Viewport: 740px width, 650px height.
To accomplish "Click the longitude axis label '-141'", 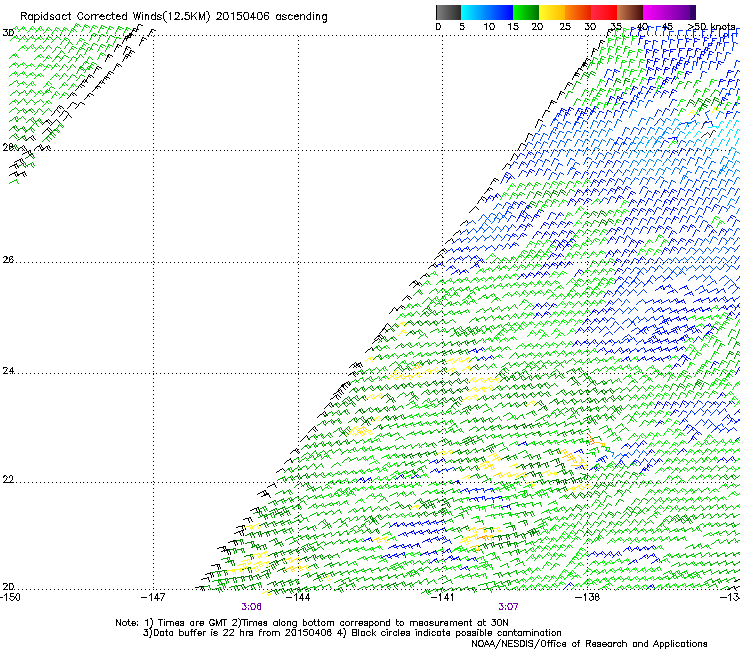I will point(443,597).
